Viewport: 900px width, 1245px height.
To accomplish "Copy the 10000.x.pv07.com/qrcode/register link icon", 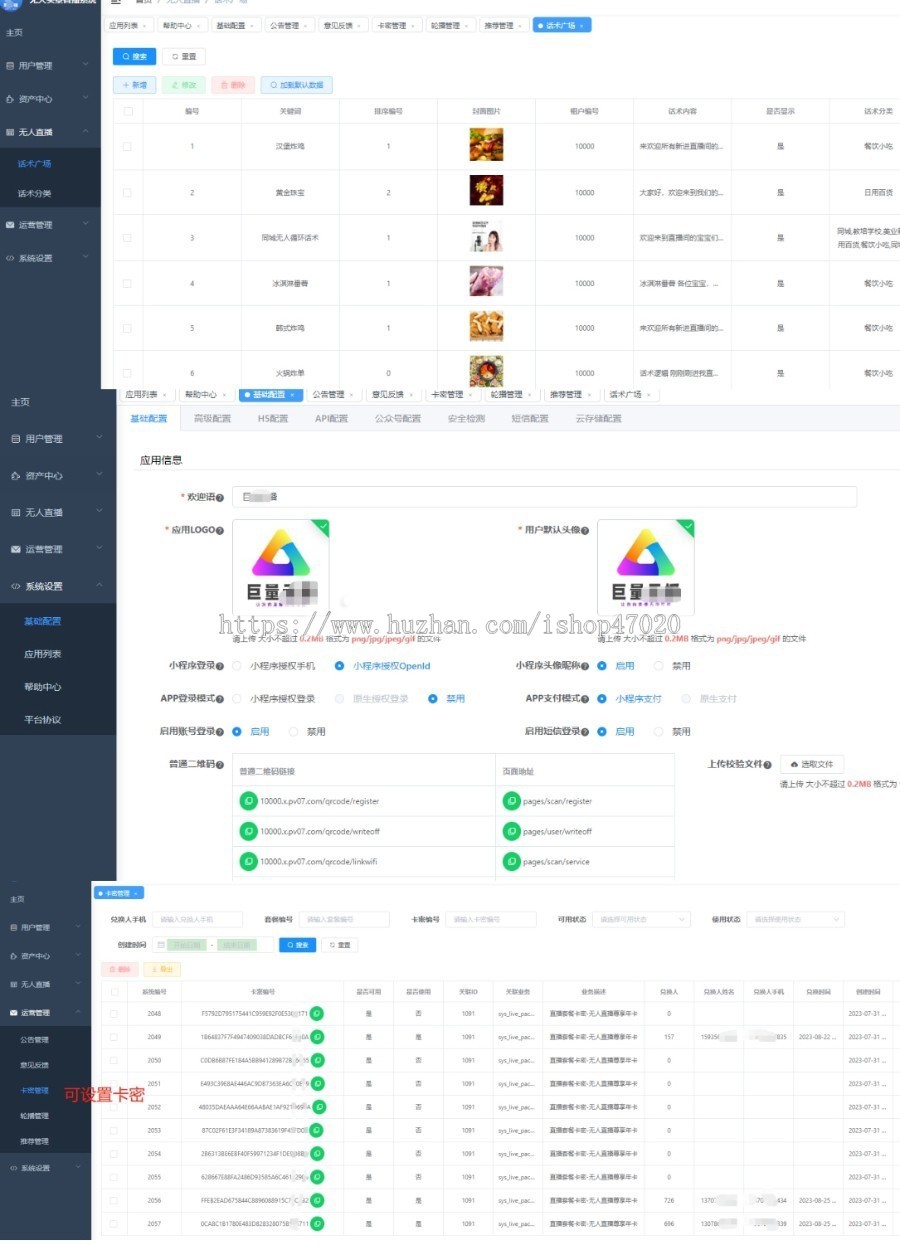I will (x=248, y=801).
